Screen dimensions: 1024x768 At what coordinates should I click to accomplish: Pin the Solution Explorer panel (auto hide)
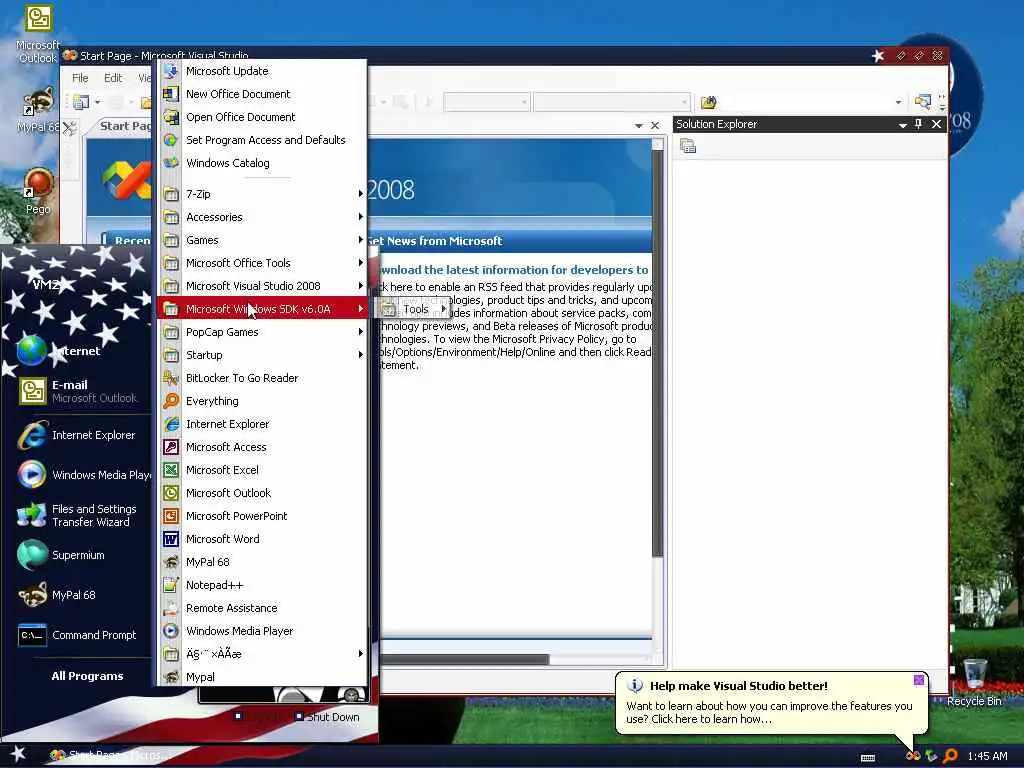click(918, 124)
